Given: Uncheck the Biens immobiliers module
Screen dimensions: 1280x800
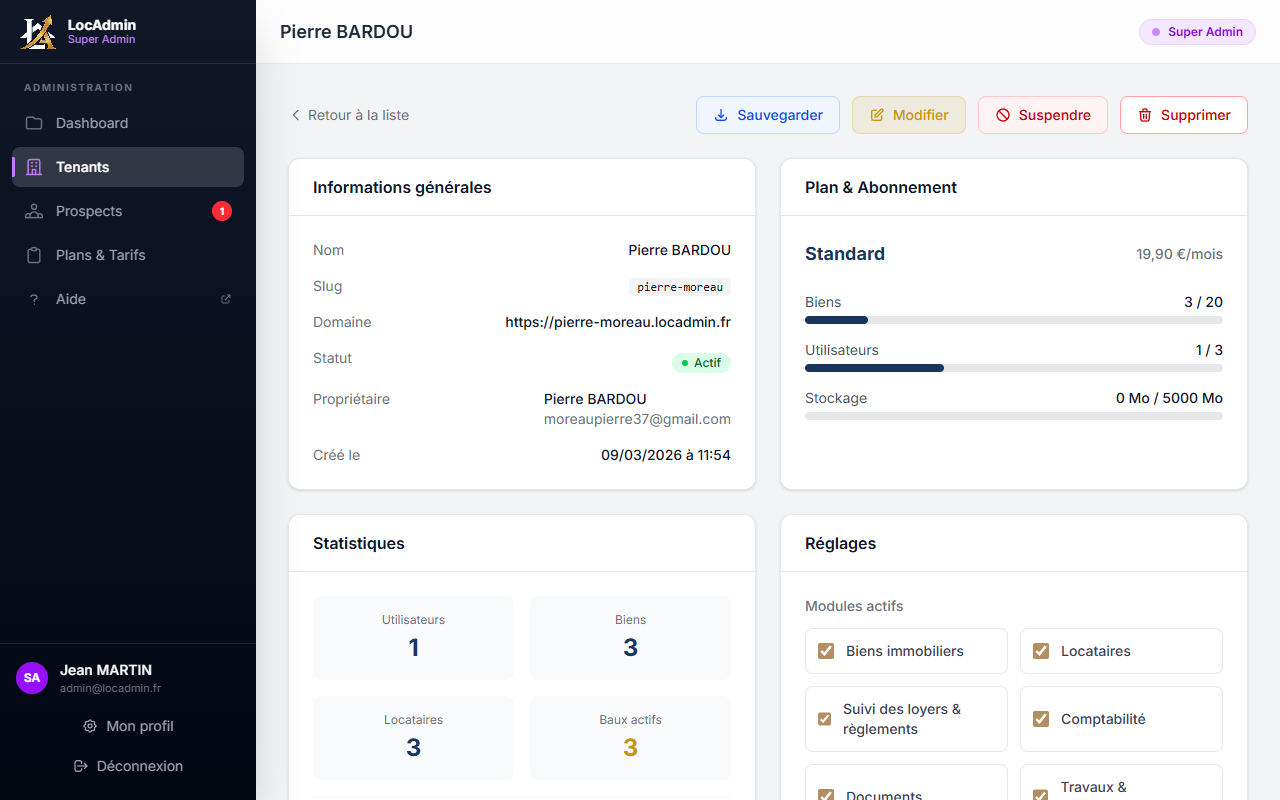Looking at the screenshot, I should coord(825,650).
